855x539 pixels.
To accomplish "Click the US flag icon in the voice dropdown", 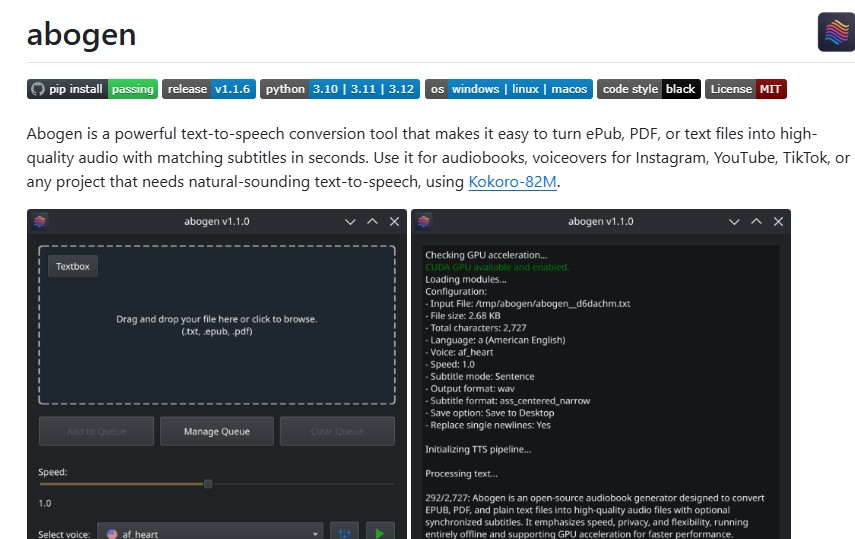I will (x=112, y=534).
